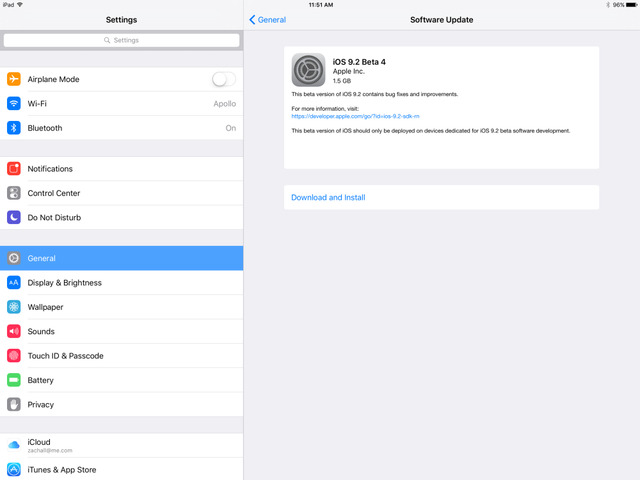Tap the 1.5 GB size label
This screenshot has width=640, height=480.
342,81
